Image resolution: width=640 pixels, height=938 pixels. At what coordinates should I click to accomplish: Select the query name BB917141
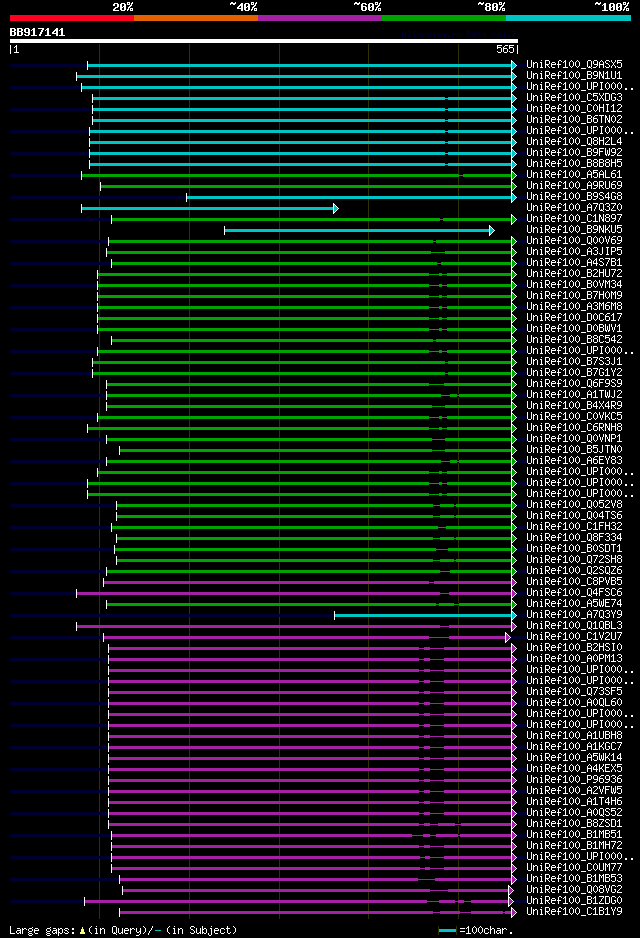(37, 32)
